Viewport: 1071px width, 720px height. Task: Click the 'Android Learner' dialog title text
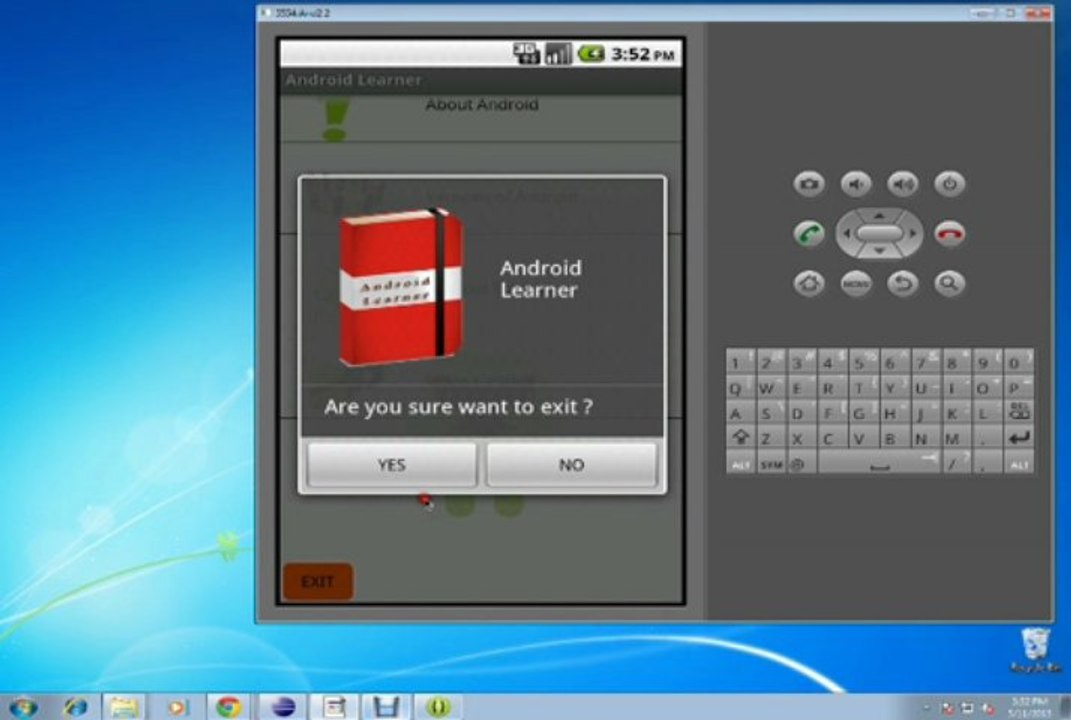click(540, 279)
